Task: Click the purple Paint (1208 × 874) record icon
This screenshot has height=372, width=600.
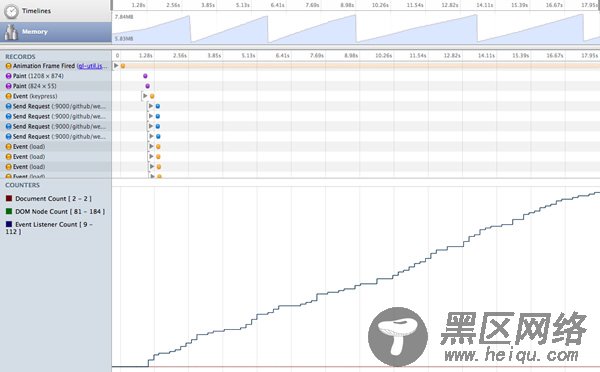Action: (x=8, y=76)
